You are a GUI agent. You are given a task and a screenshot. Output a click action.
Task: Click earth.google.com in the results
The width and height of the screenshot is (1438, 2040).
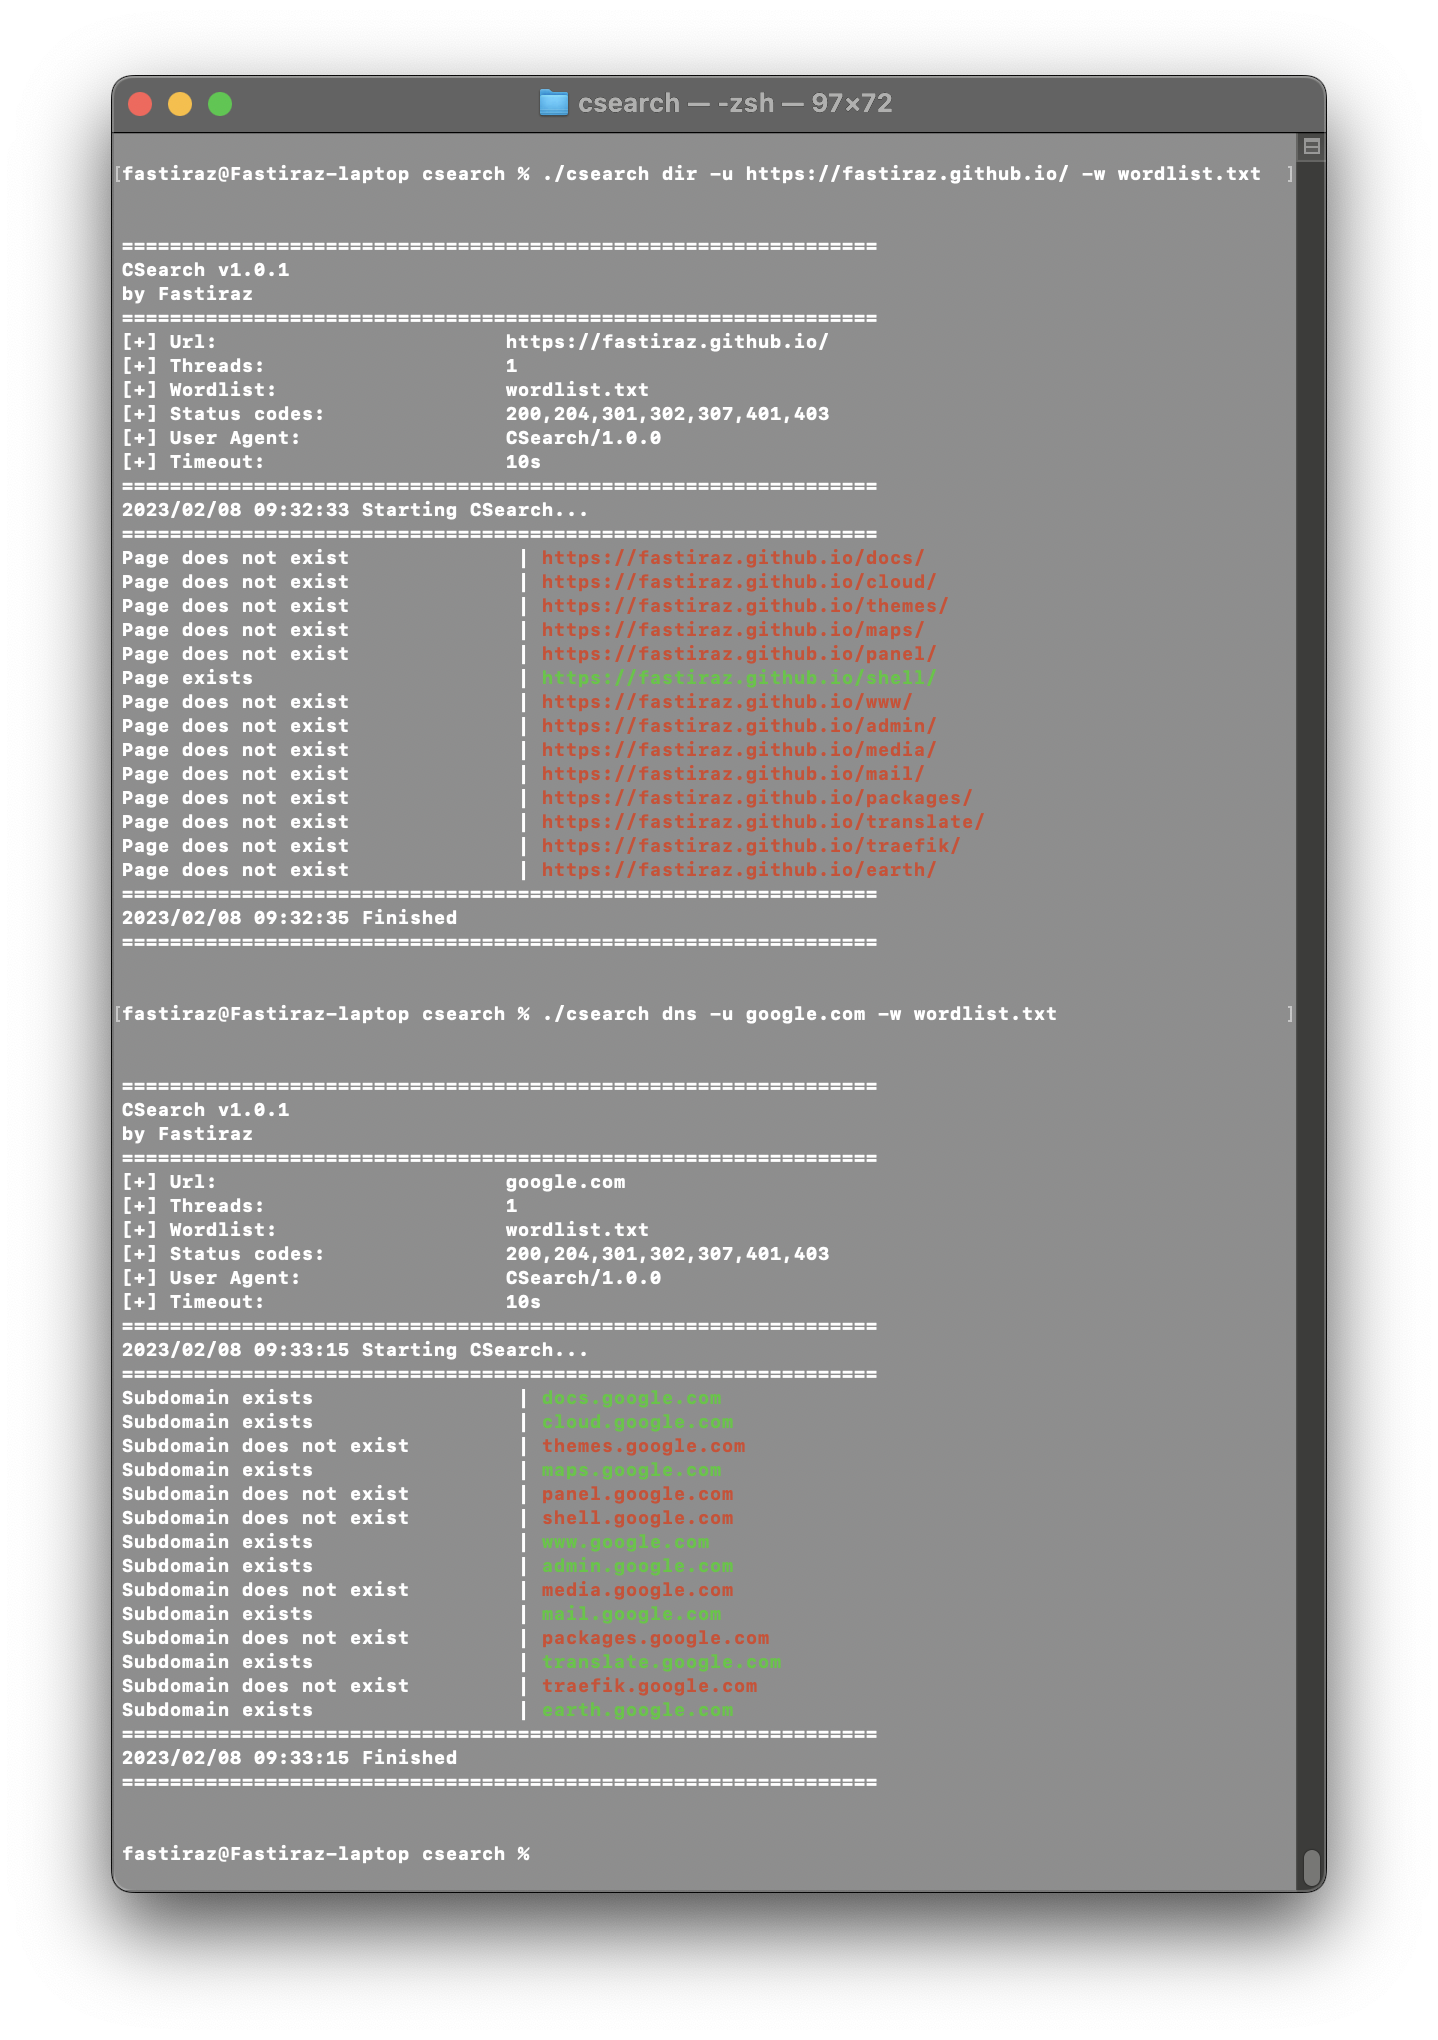point(637,1710)
